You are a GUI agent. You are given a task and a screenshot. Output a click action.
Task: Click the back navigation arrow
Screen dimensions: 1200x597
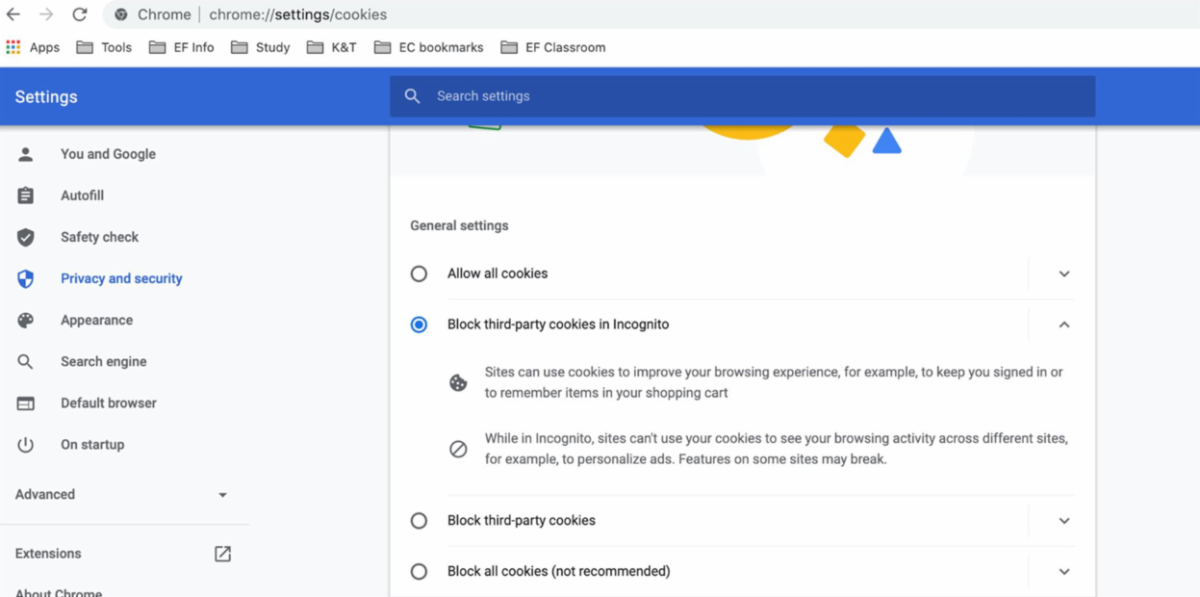(13, 15)
